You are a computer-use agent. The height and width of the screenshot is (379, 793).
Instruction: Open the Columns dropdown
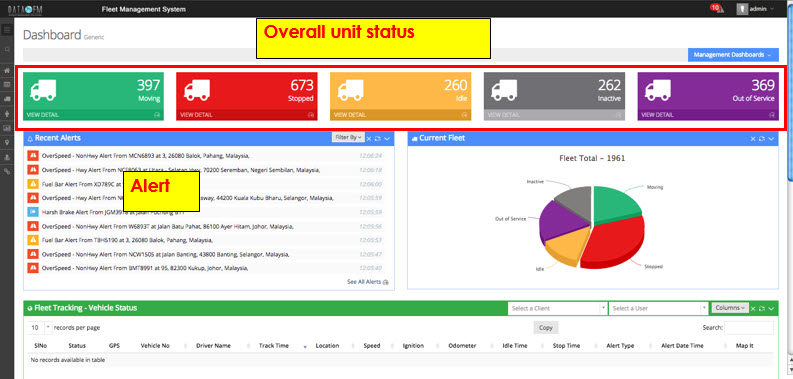(730, 308)
